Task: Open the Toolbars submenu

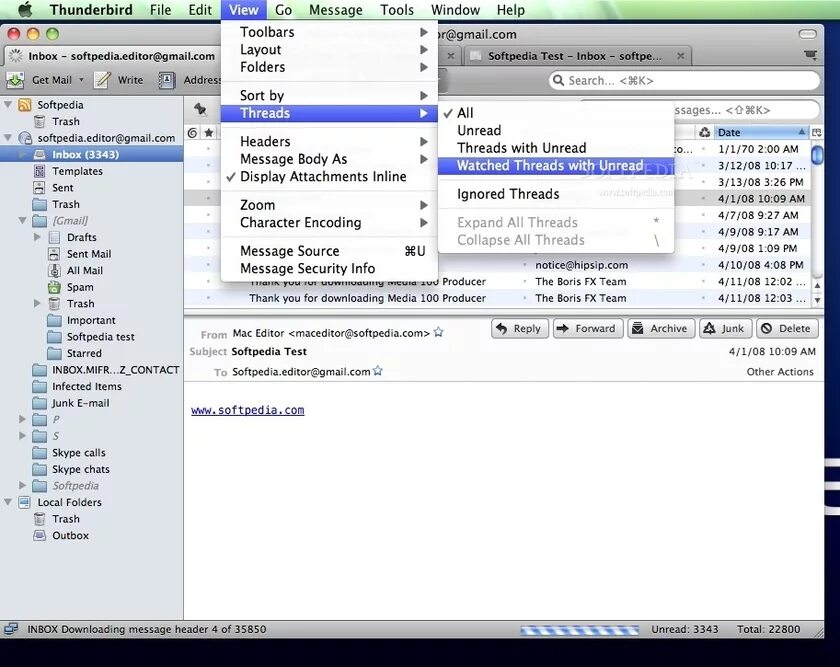Action: (329, 32)
